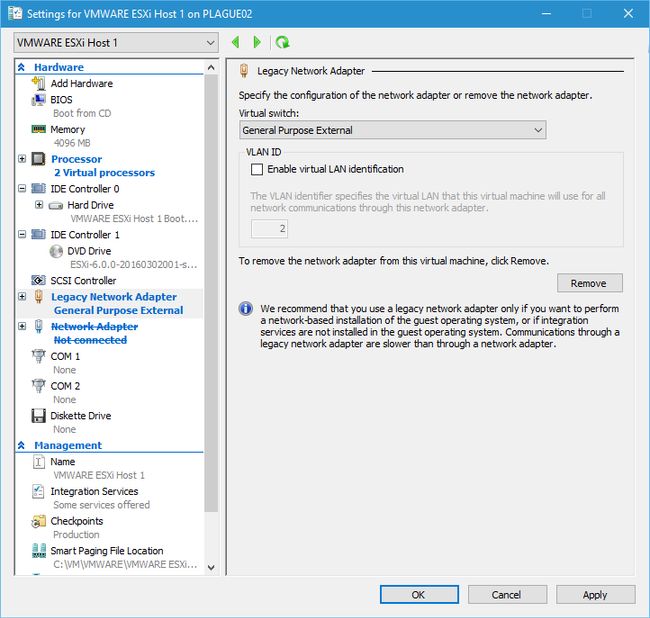Click the IDE Controller 0 icon
The image size is (650, 618).
pos(39,189)
